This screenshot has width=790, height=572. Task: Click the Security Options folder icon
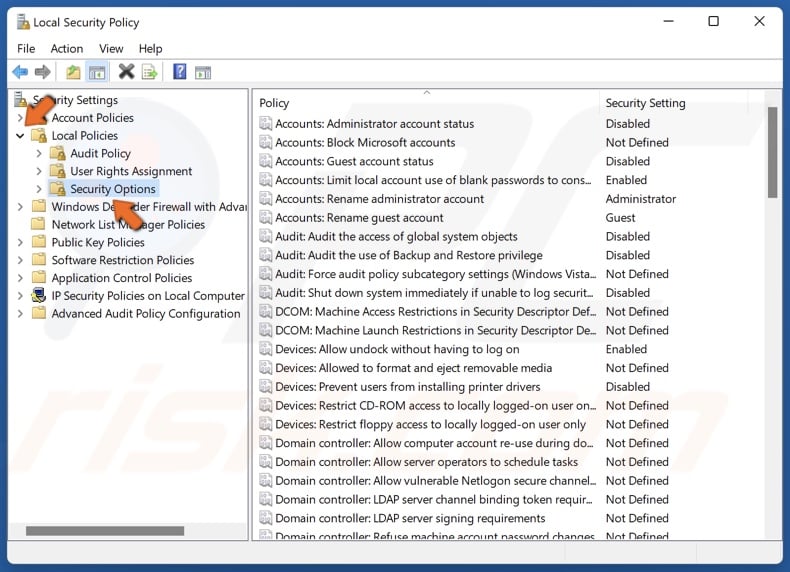pyautogui.click(x=57, y=189)
